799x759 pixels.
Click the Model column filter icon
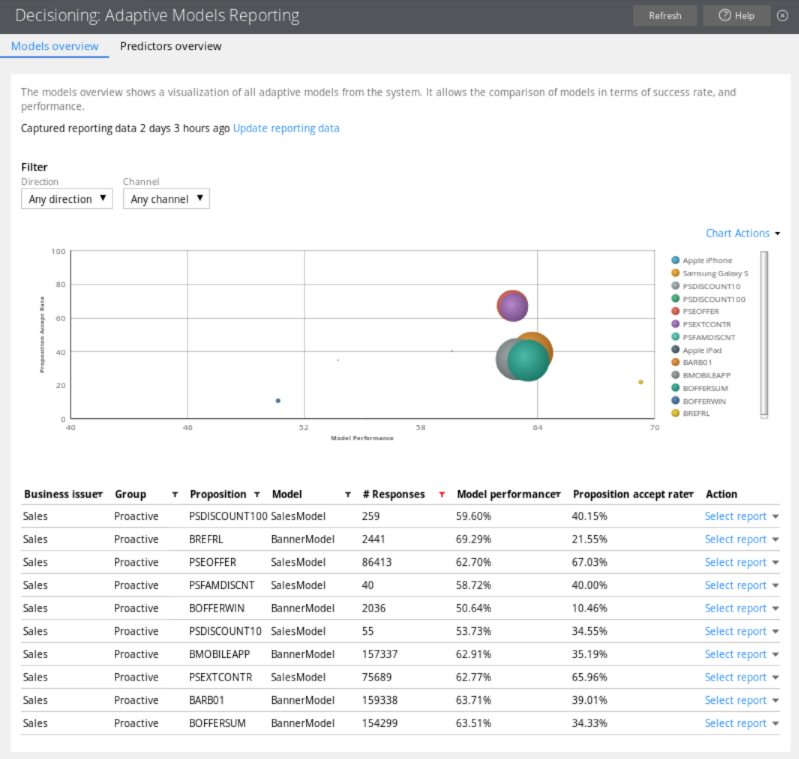(347, 495)
